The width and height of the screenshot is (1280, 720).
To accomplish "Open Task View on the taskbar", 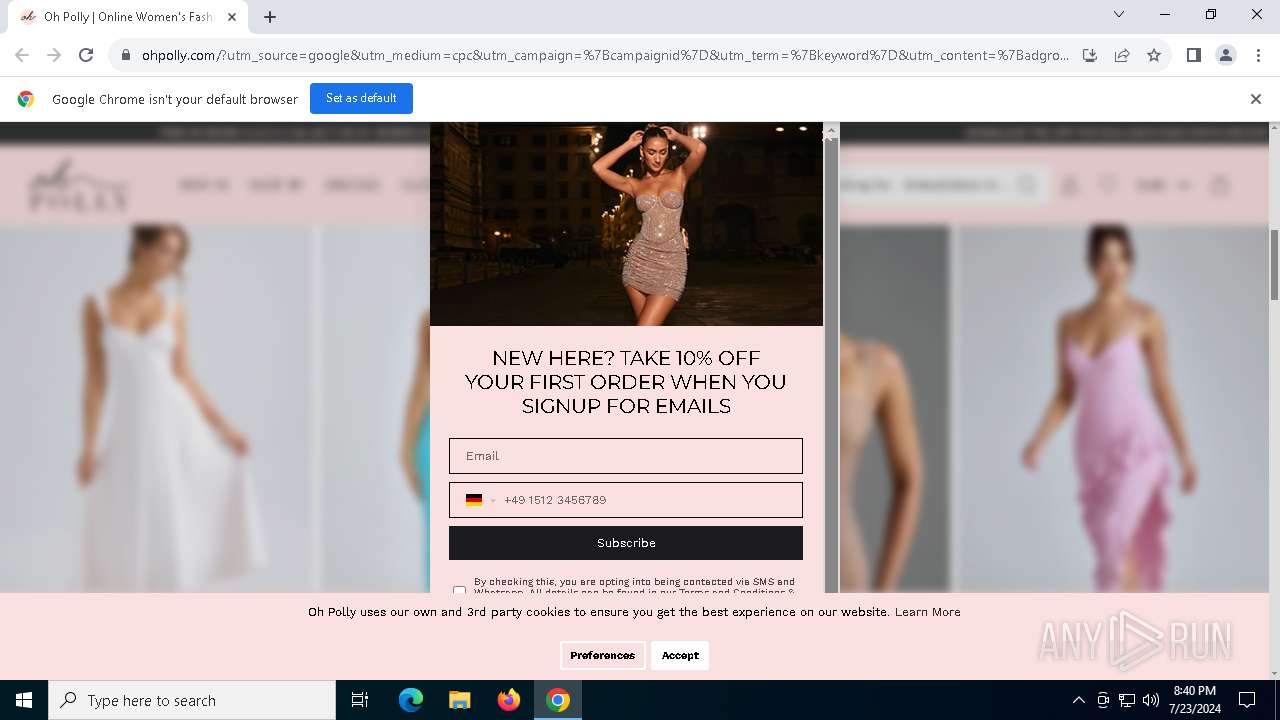I will pyautogui.click(x=360, y=700).
